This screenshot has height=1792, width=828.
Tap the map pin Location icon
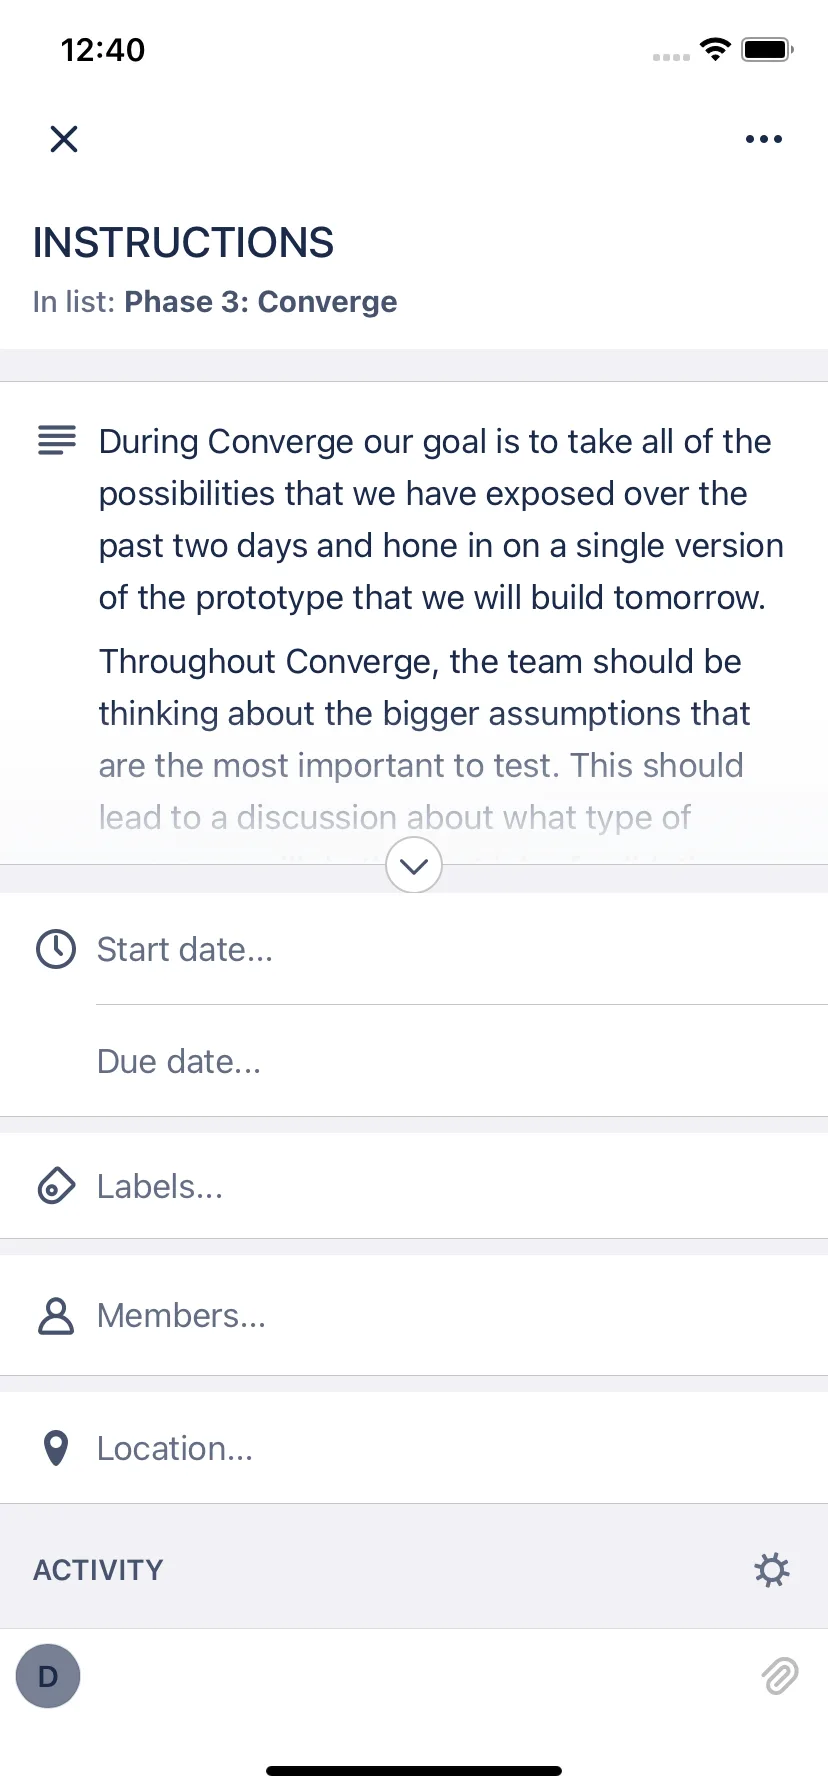57,1448
